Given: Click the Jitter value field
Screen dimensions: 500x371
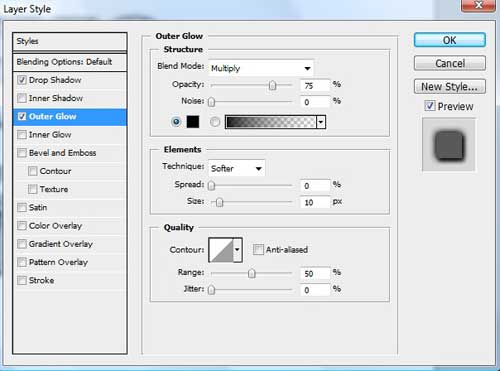Looking at the screenshot, I should tap(315, 290).
